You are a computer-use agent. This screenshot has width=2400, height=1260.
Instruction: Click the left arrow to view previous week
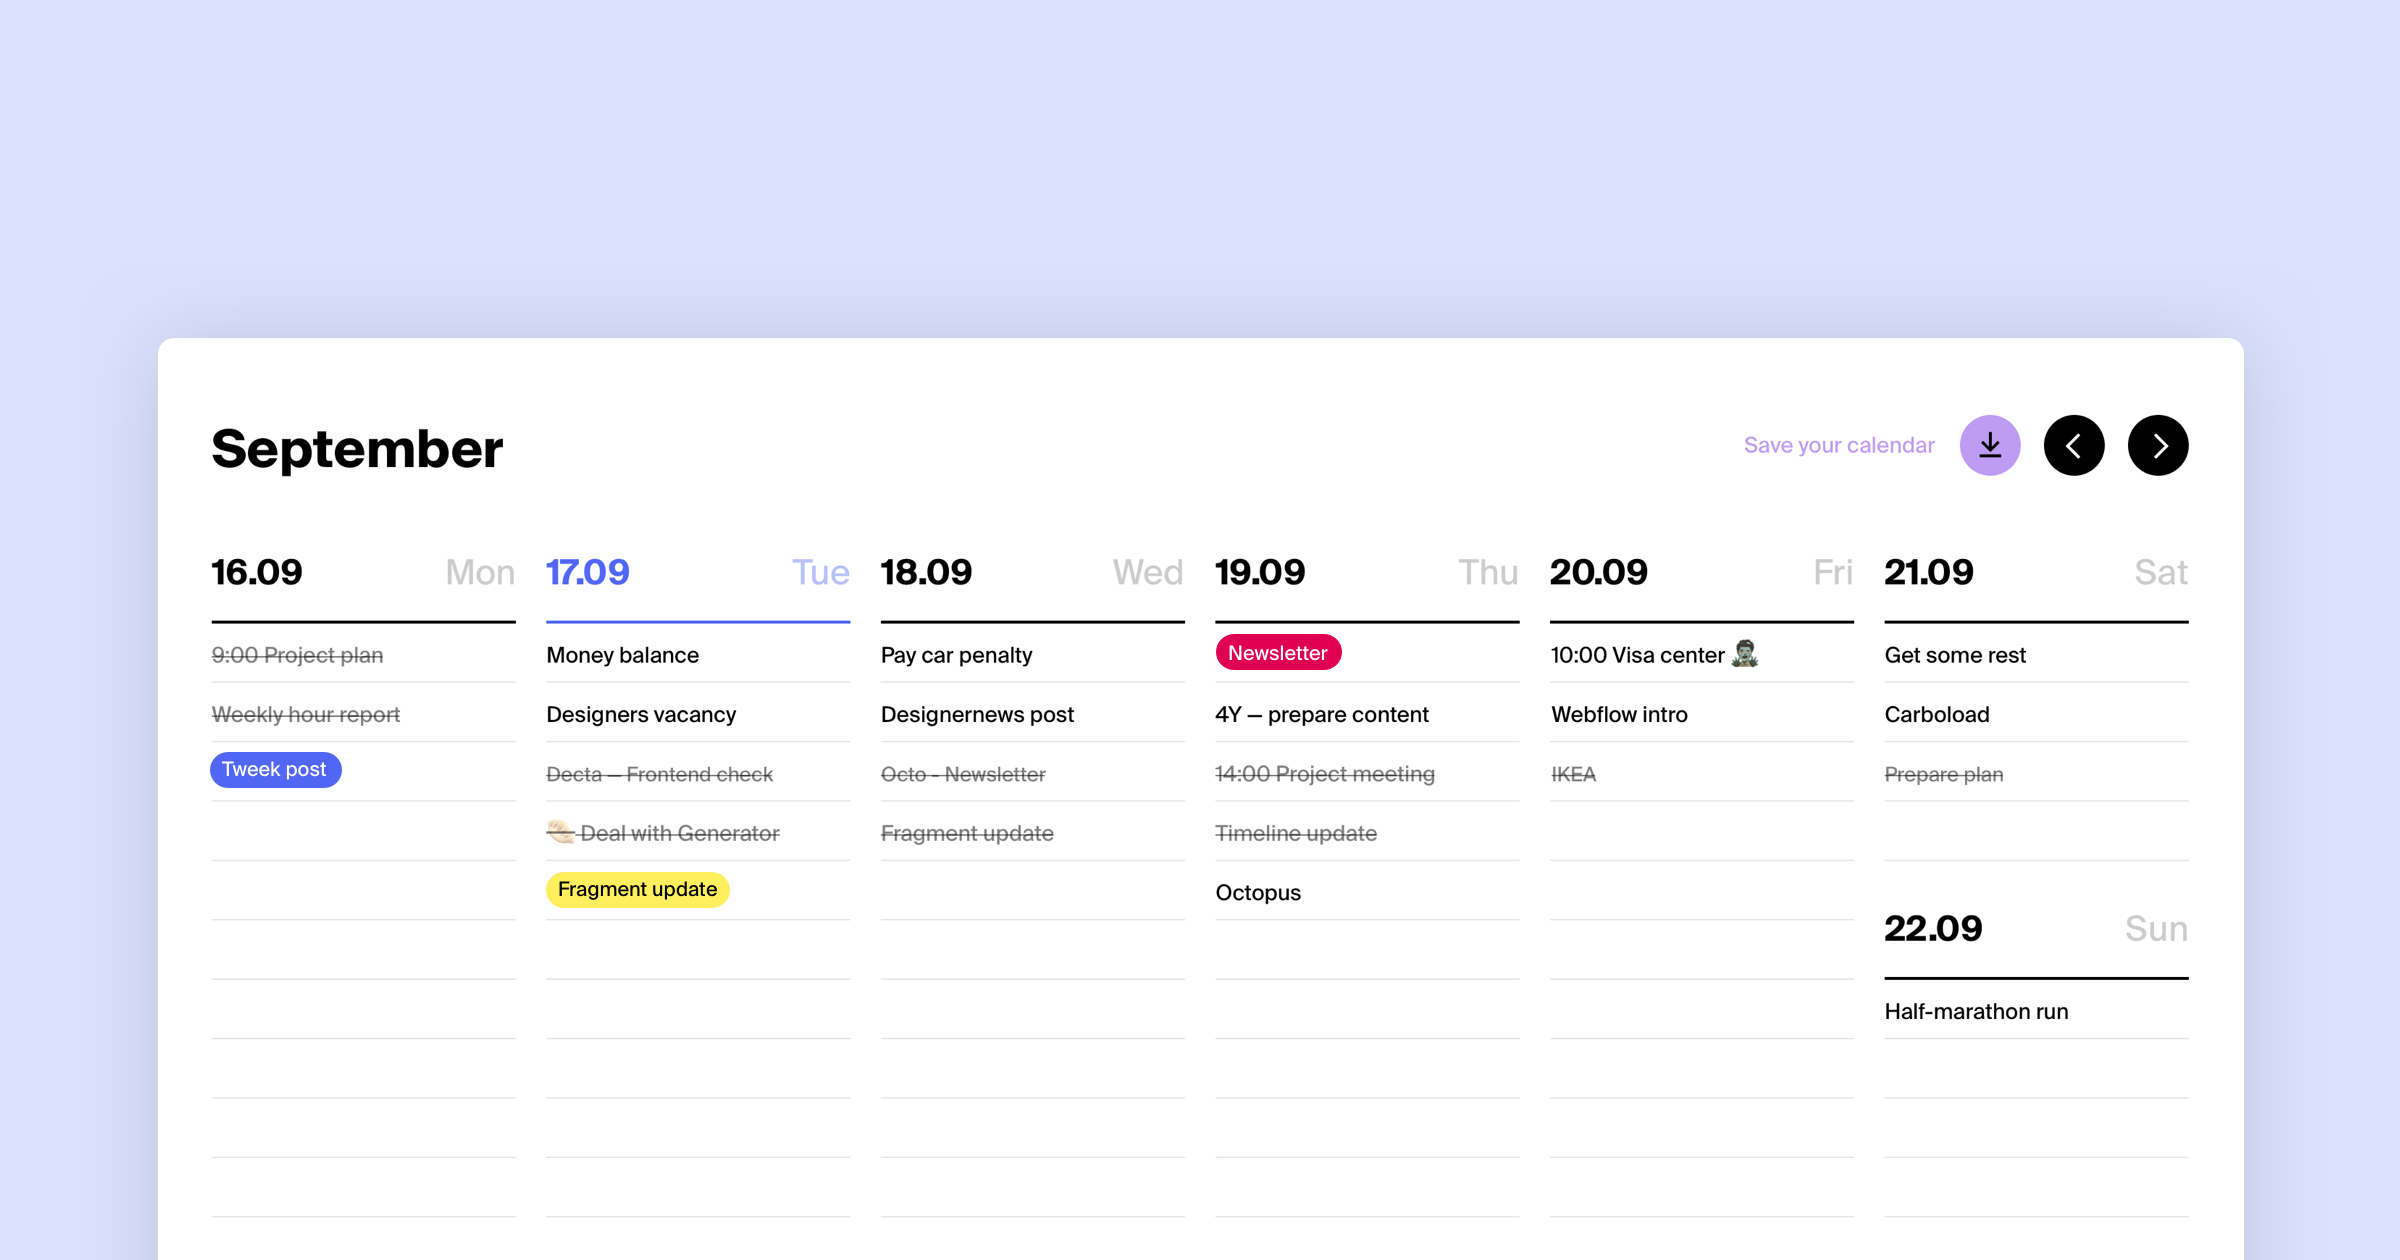[2074, 445]
